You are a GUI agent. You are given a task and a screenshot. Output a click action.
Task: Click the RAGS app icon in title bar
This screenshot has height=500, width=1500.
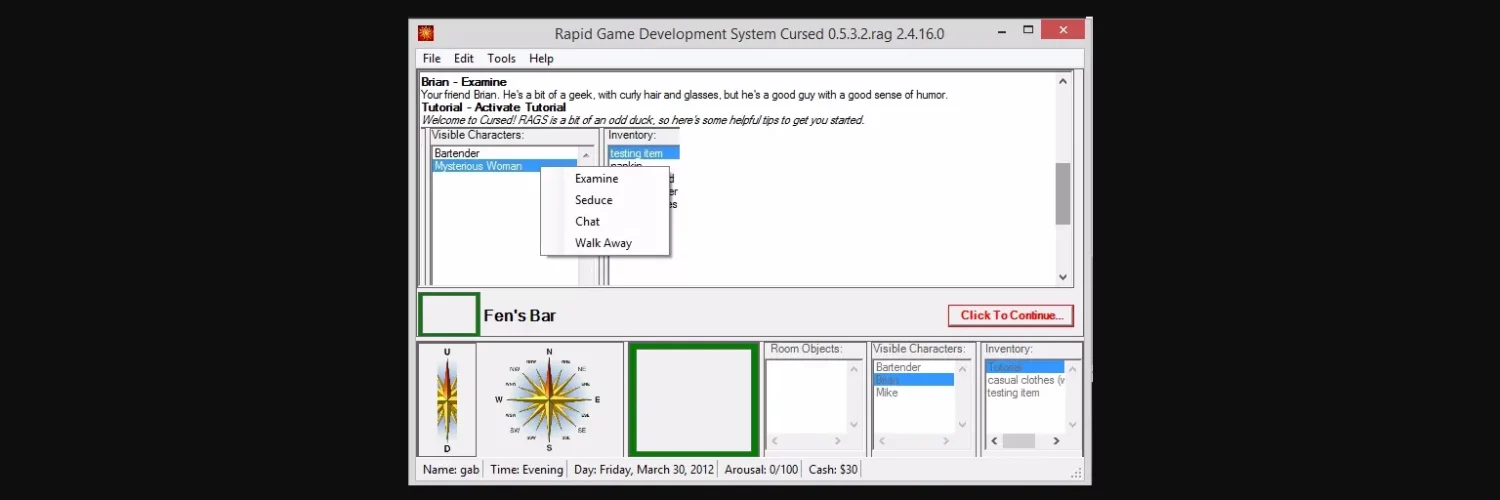[x=426, y=33]
